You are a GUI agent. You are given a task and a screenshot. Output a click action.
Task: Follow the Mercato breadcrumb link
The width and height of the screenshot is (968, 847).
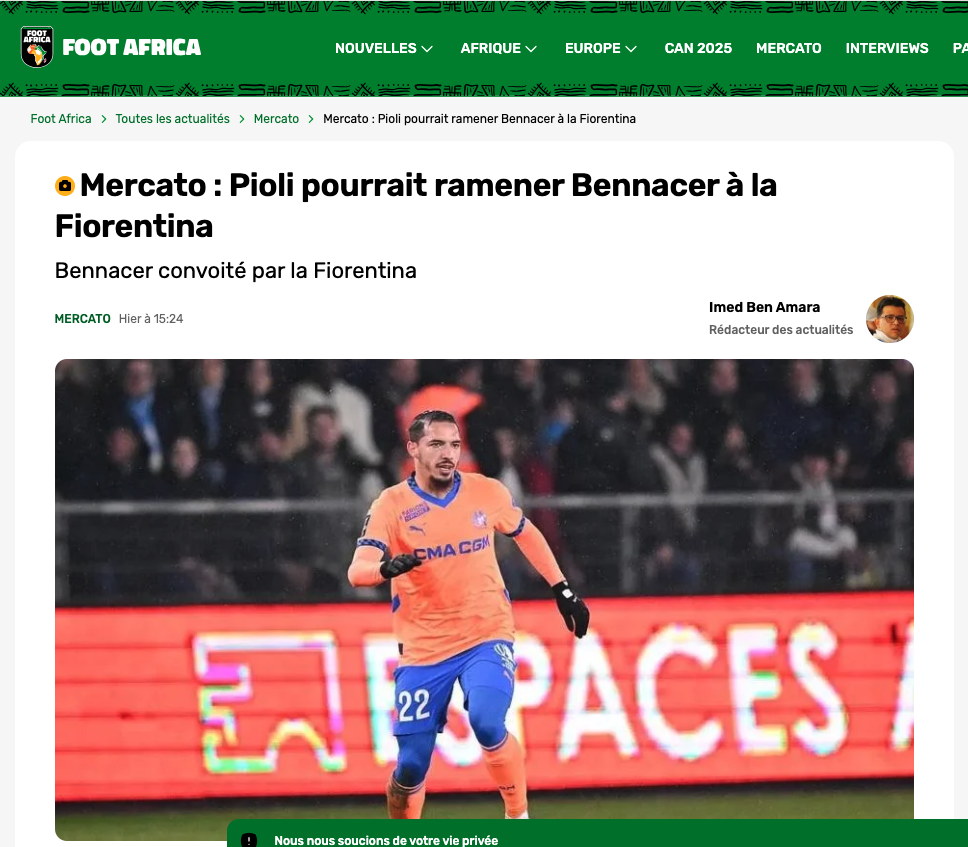[x=276, y=119]
